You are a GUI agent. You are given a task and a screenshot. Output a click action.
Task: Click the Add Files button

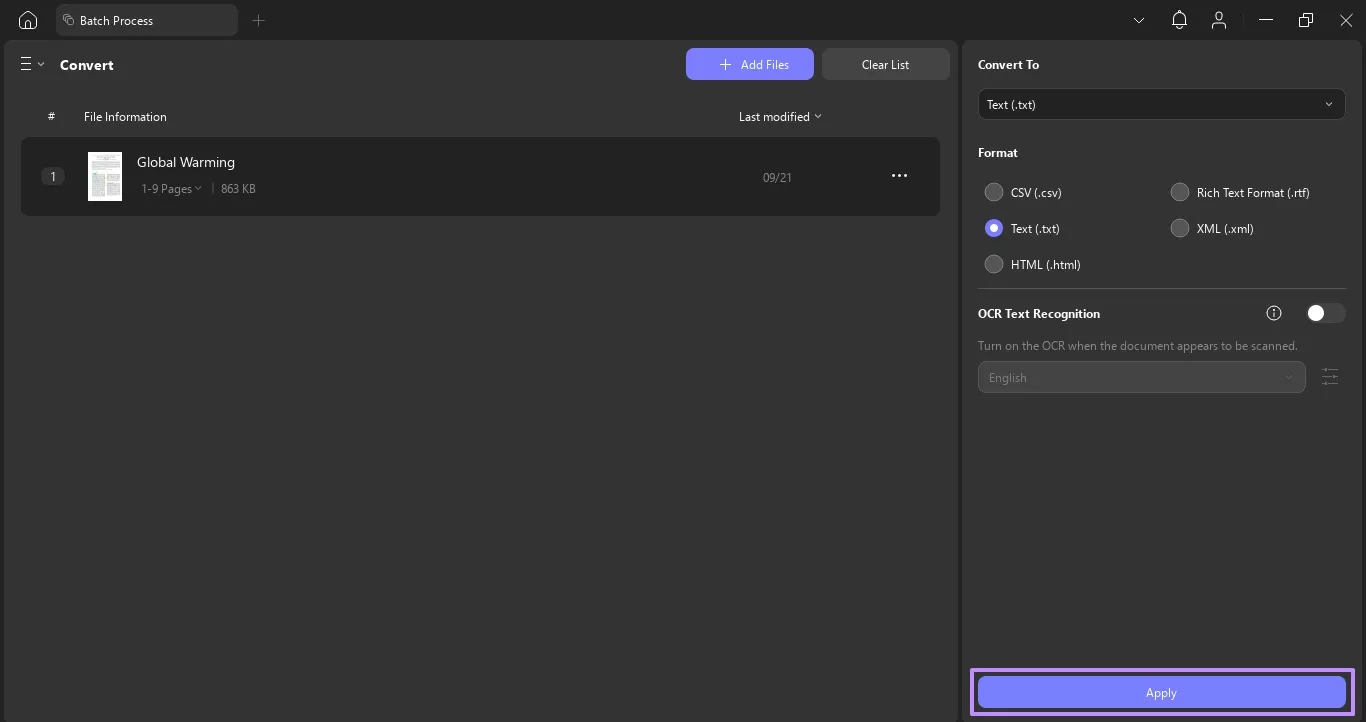[749, 64]
